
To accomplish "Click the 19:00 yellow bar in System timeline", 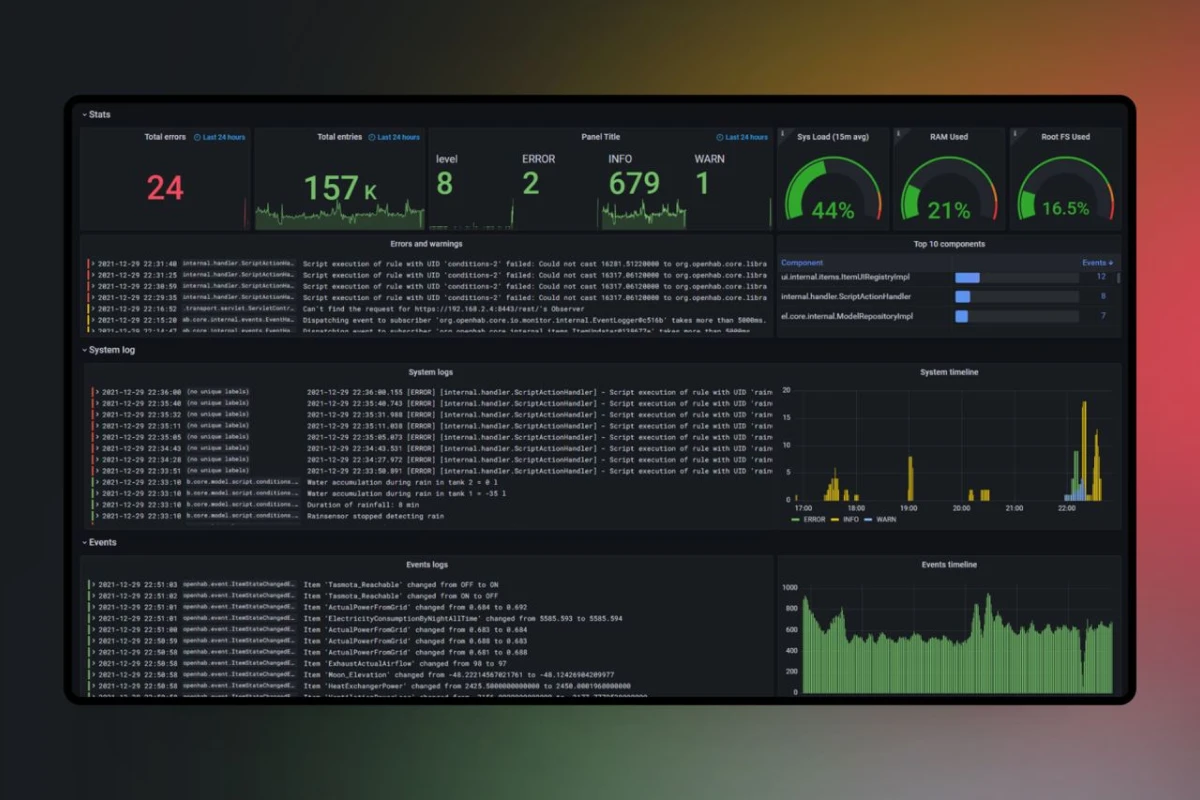I will [x=910, y=479].
